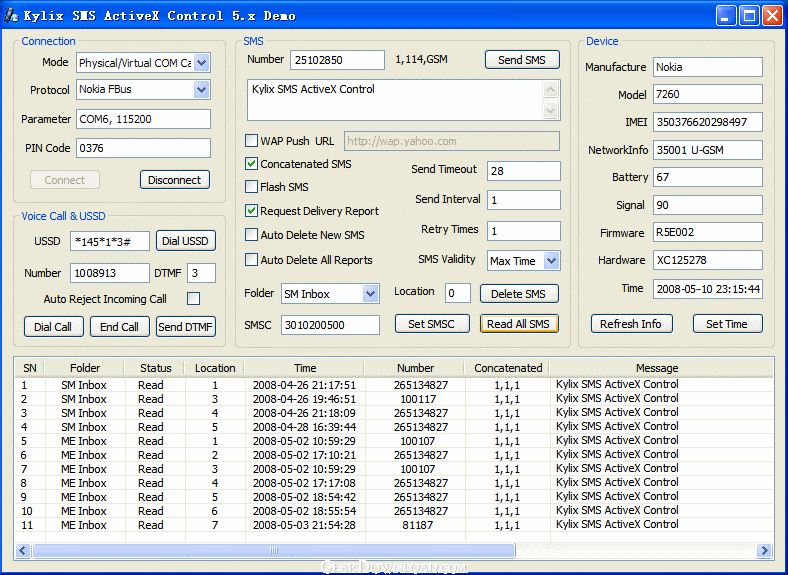
Task: Click the Parameter input field
Action: [x=143, y=119]
